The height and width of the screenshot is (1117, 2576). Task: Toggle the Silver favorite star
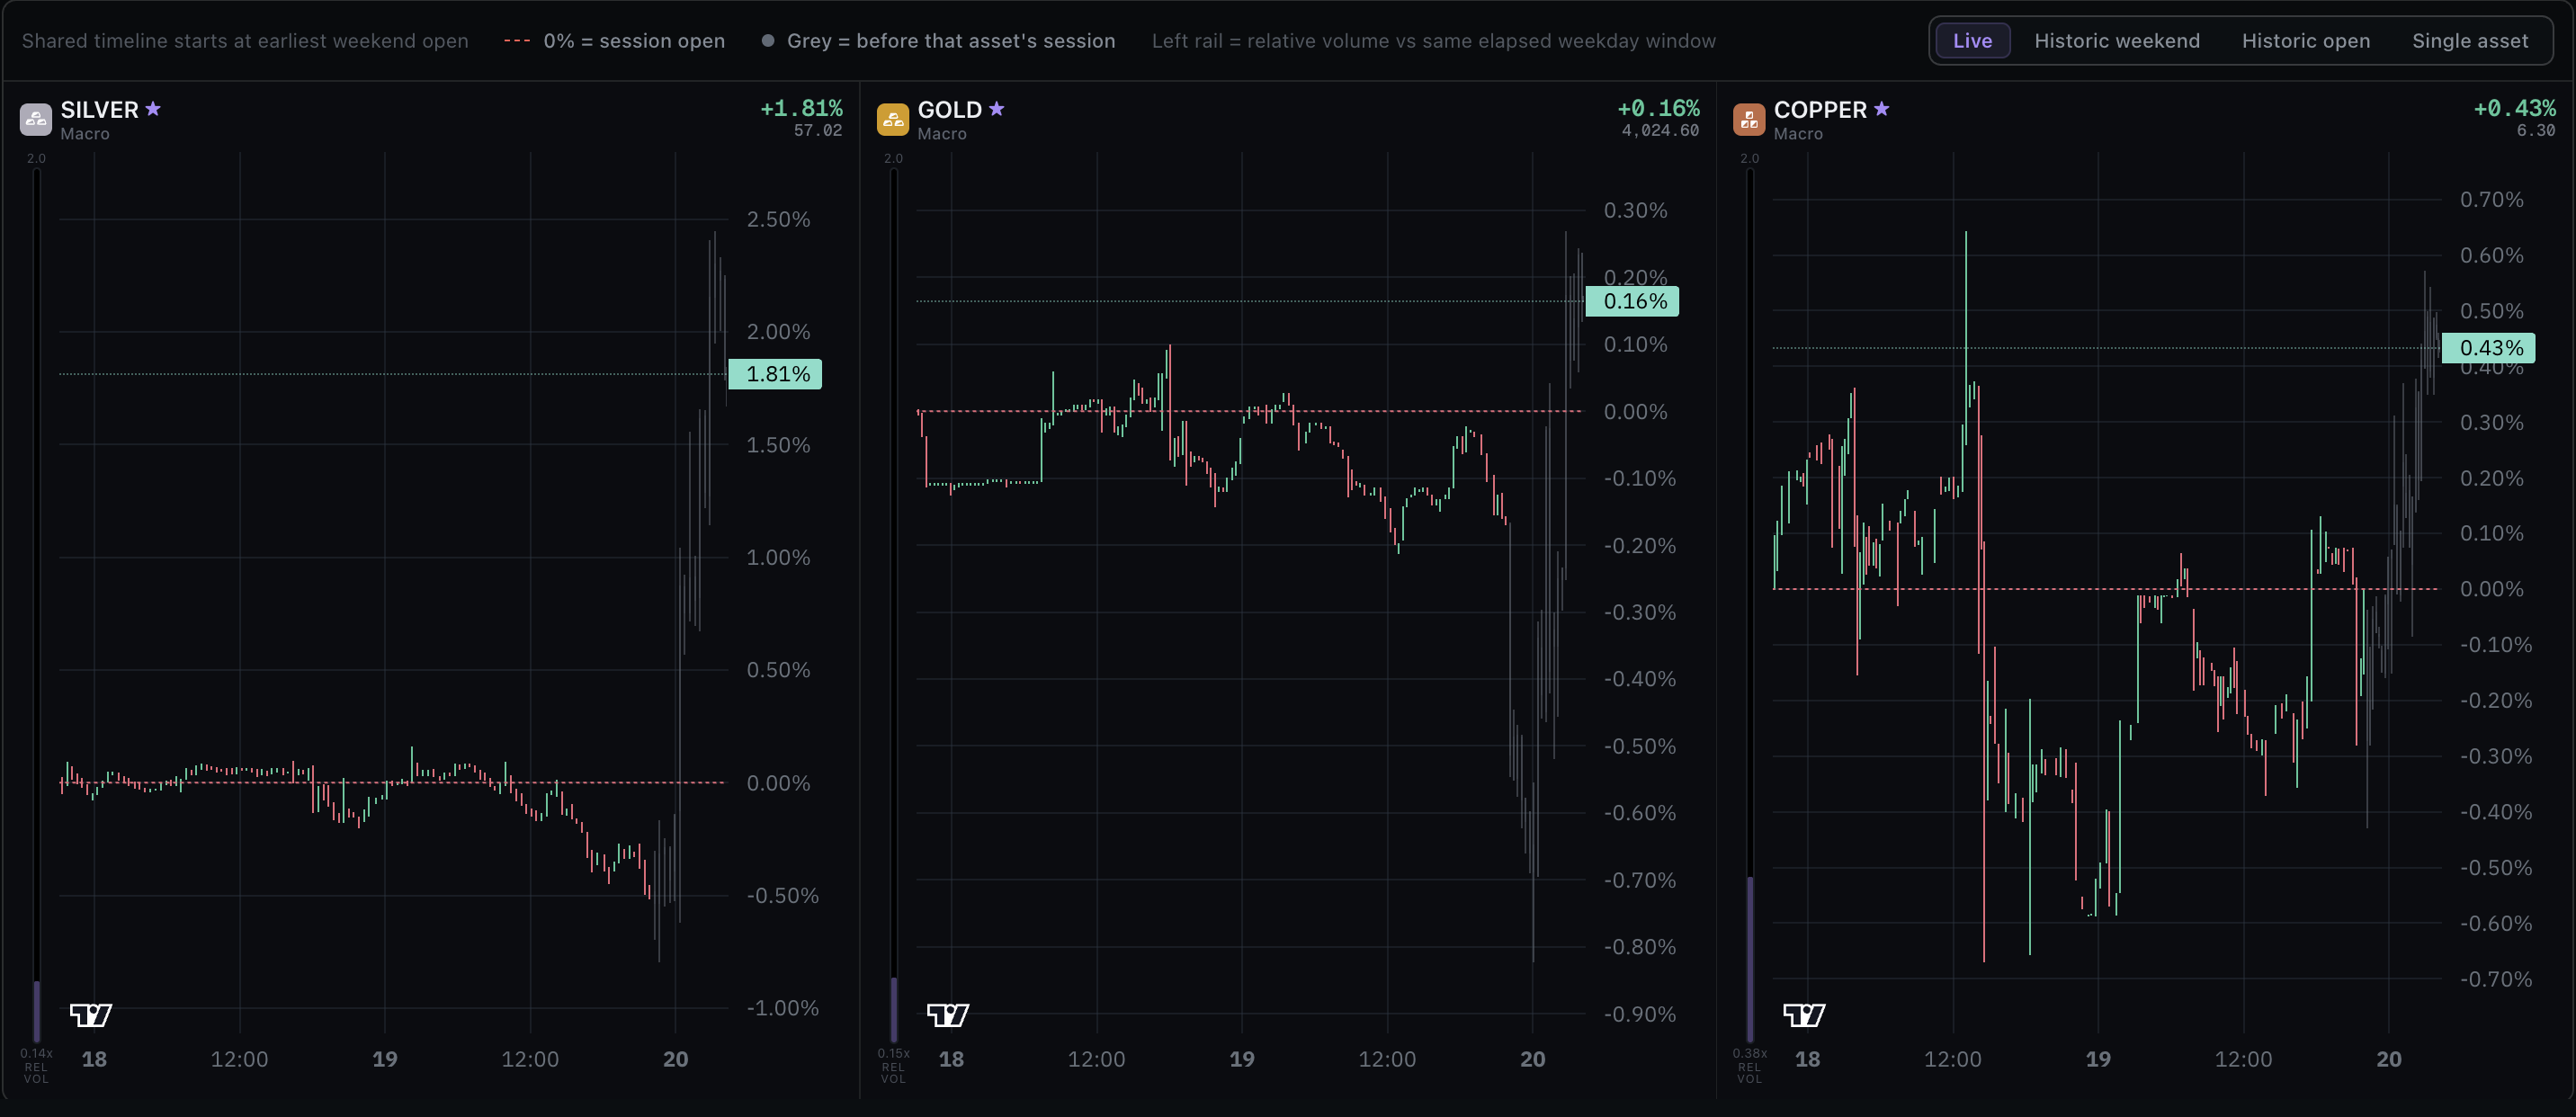153,109
